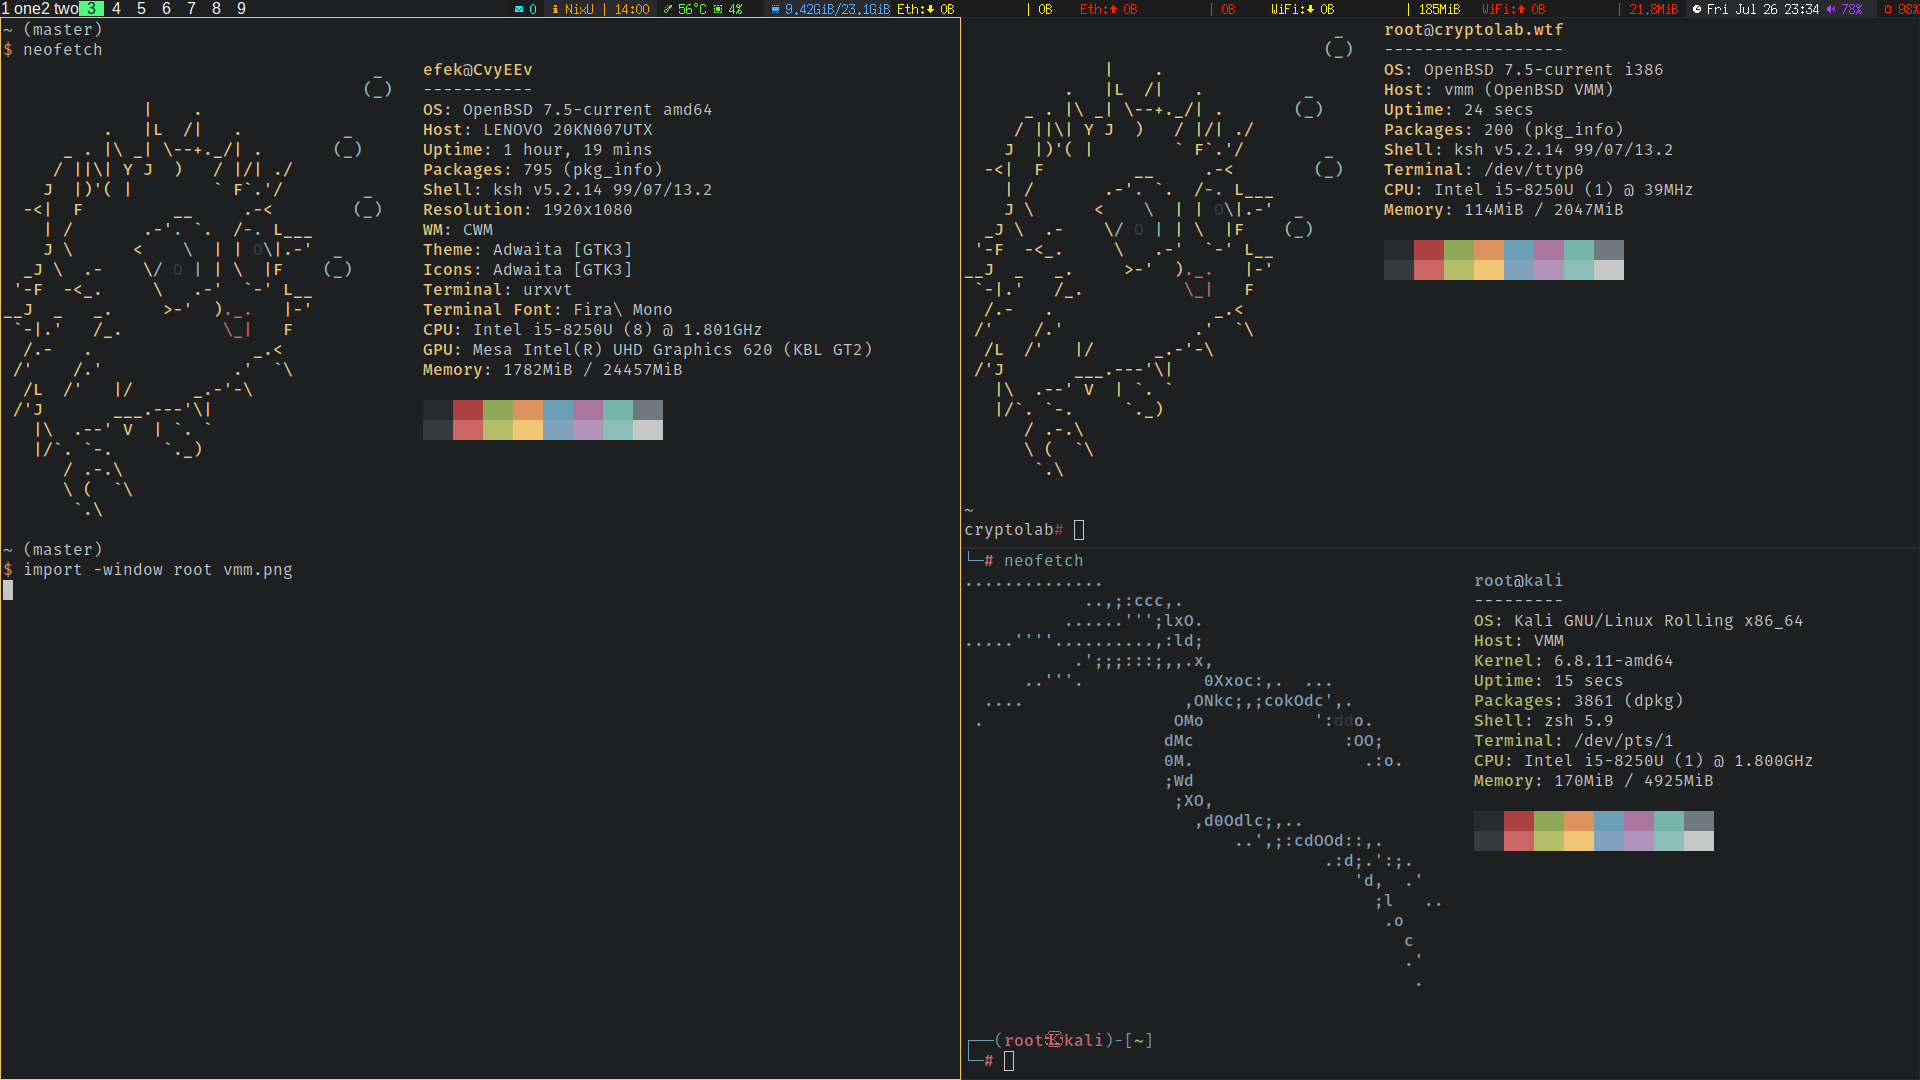The image size is (1920, 1080).
Task: Click the teal color block in Kali palette
Action: pyautogui.click(x=1668, y=822)
